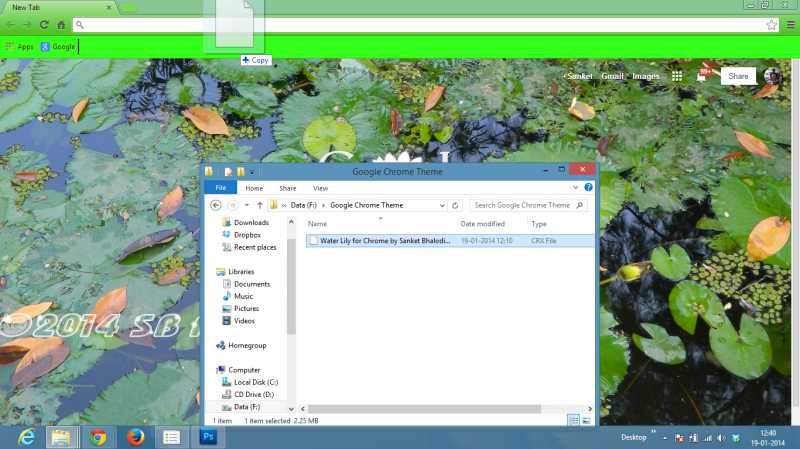Viewport: 800px width, 449px height.
Task: Click Google Share button
Action: (x=738, y=76)
